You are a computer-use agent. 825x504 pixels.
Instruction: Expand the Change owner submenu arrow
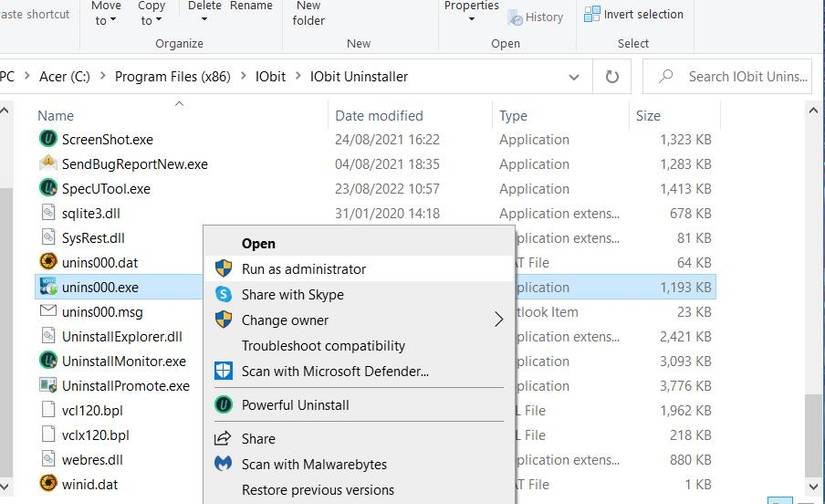[x=498, y=320]
